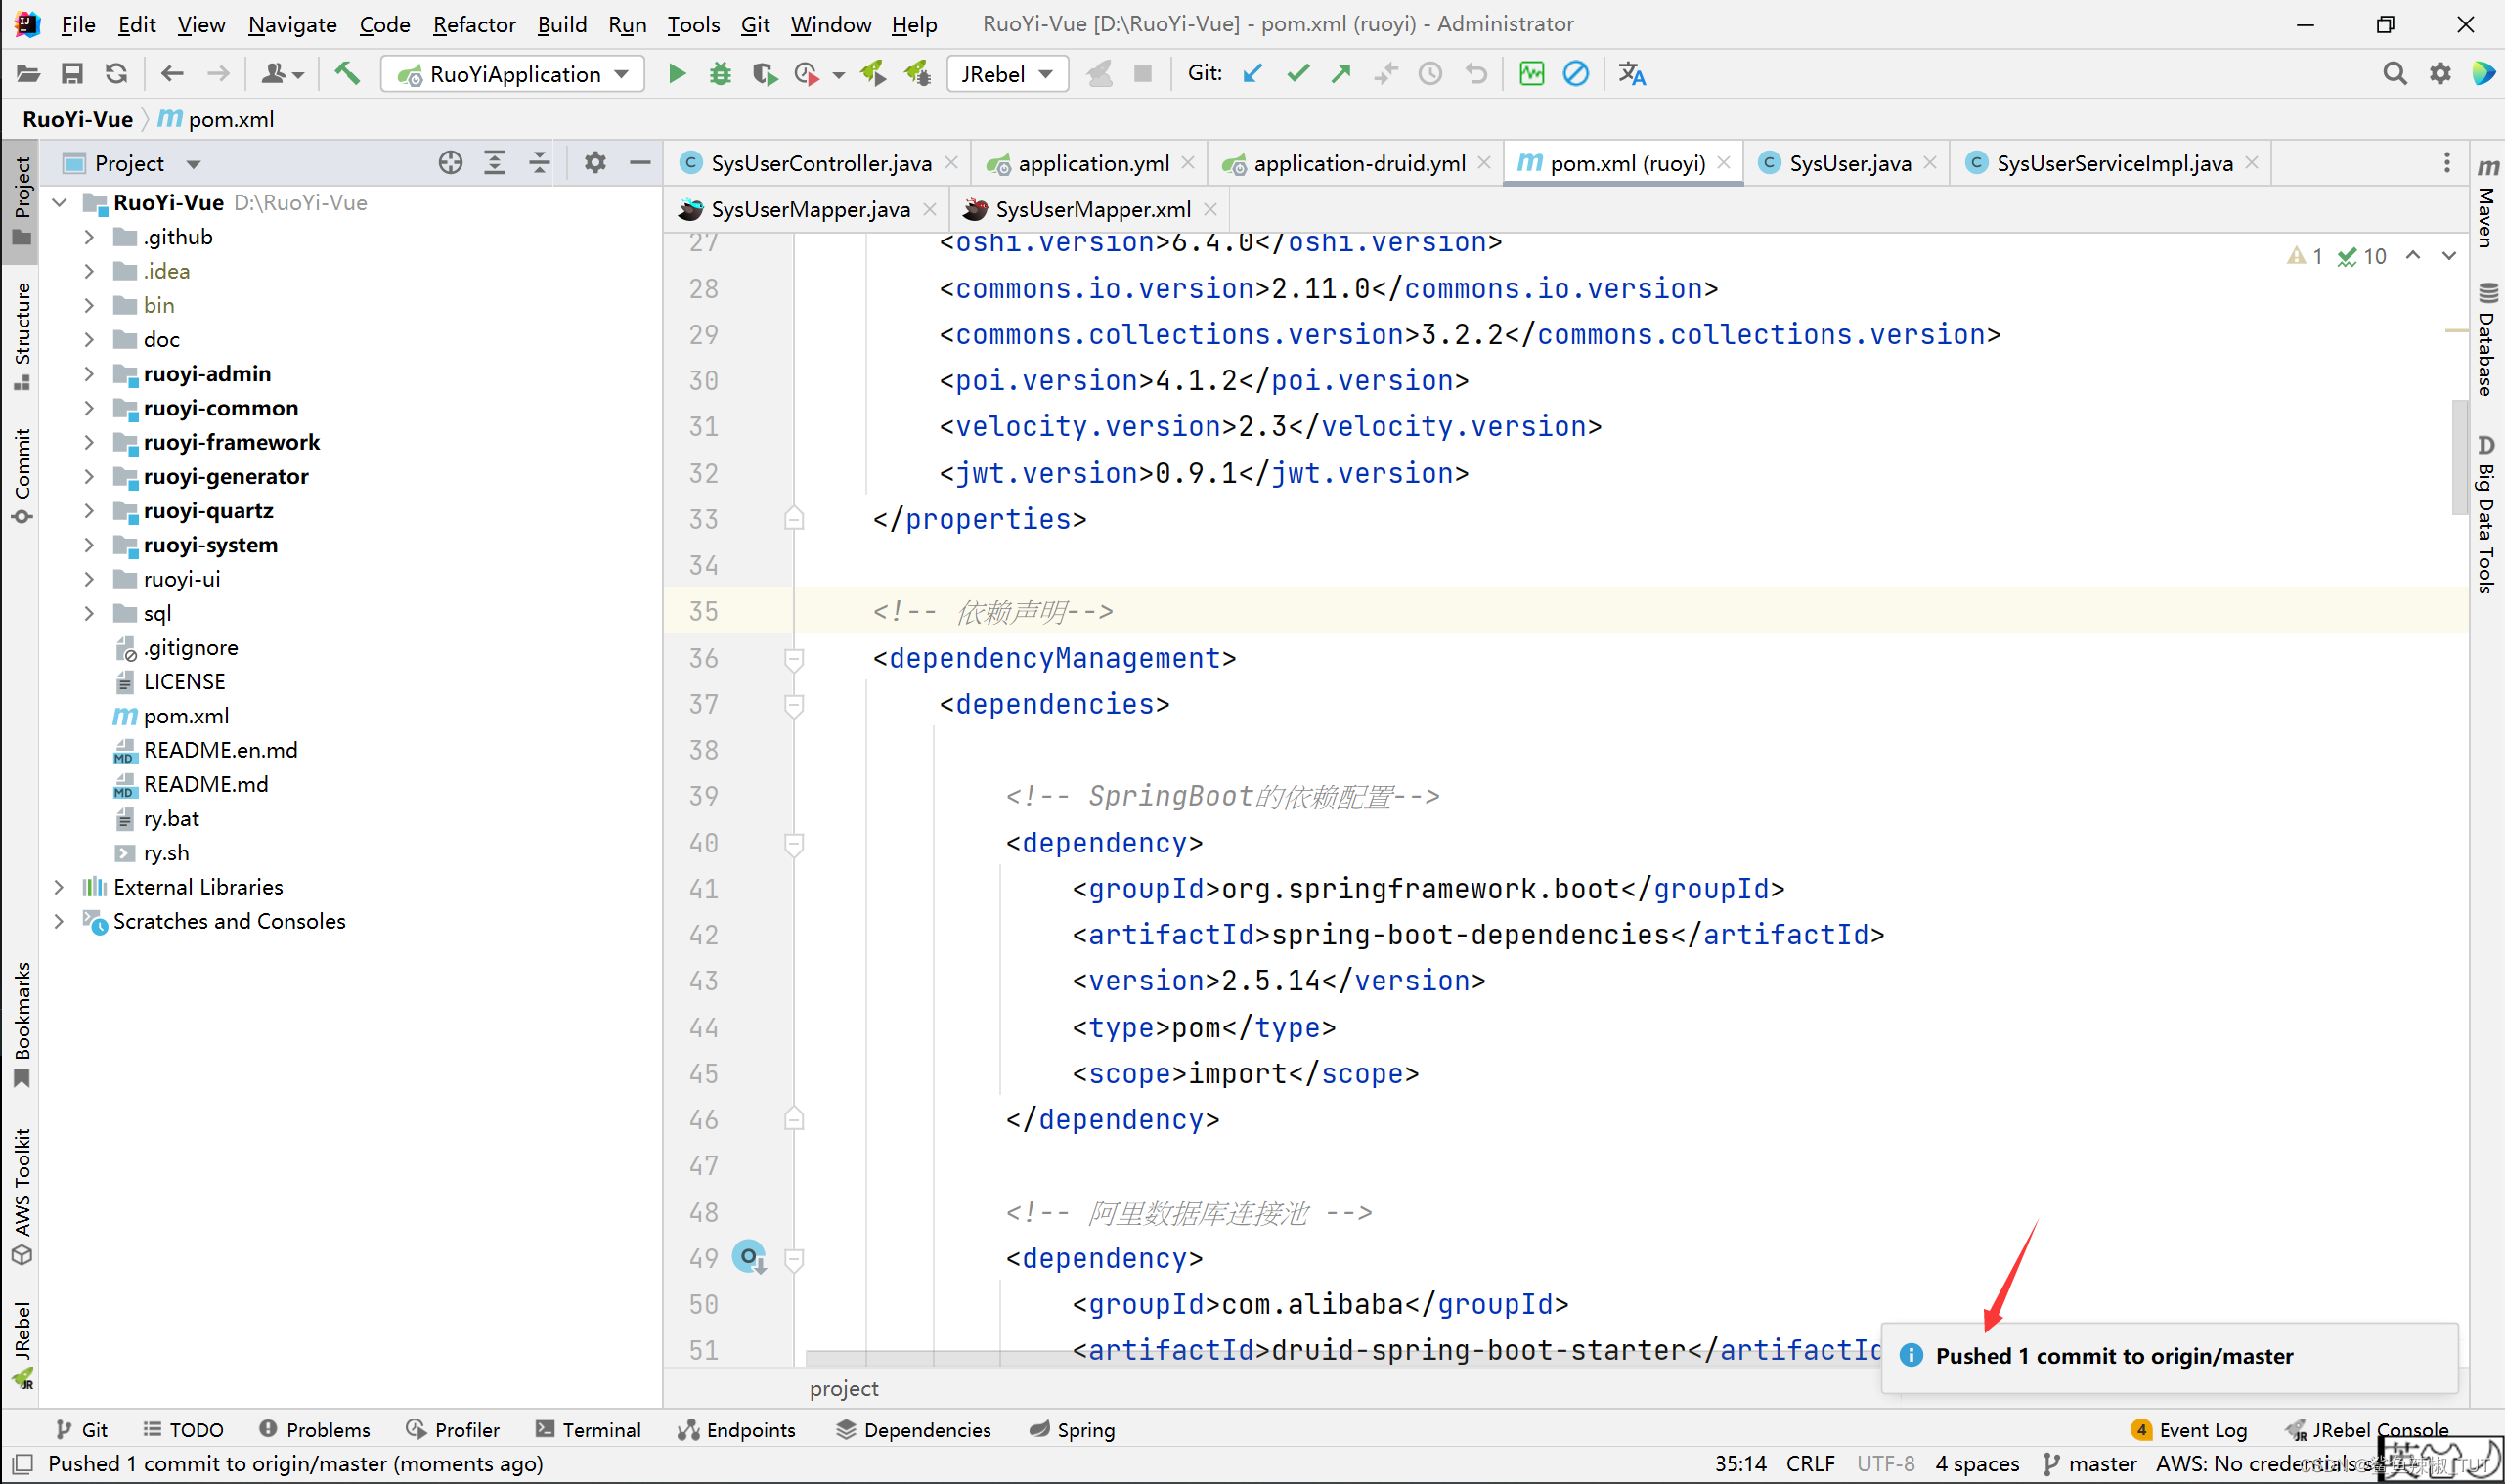Image resolution: width=2505 pixels, height=1484 pixels.
Task: Commit changes with the Git checkmark
Action: (1298, 74)
